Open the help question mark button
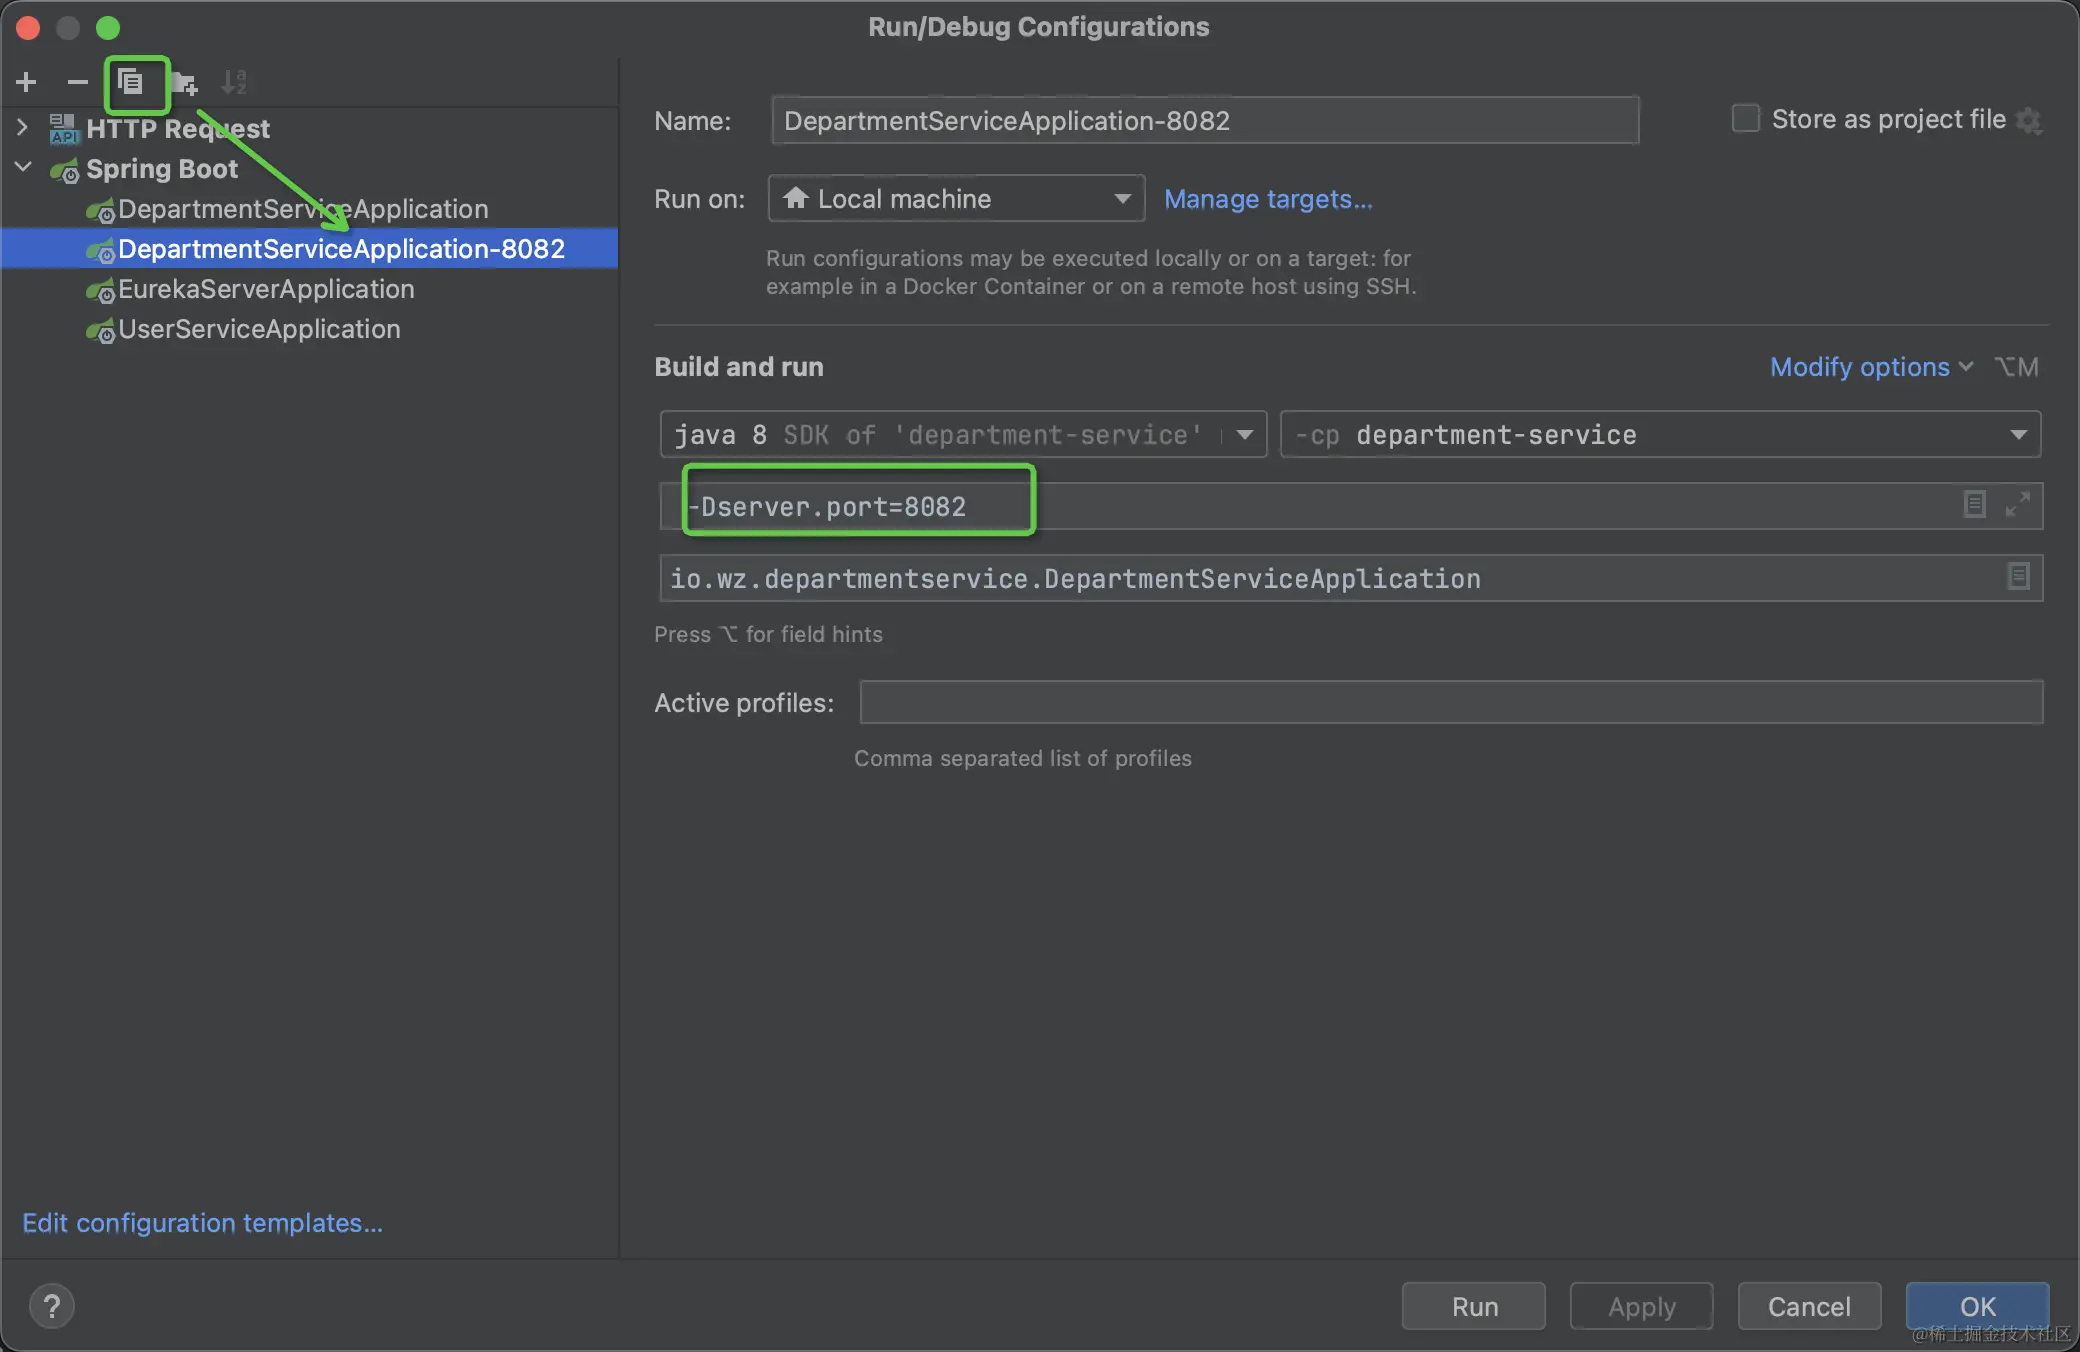Screen dimensions: 2080x1352 [x=52, y=1306]
